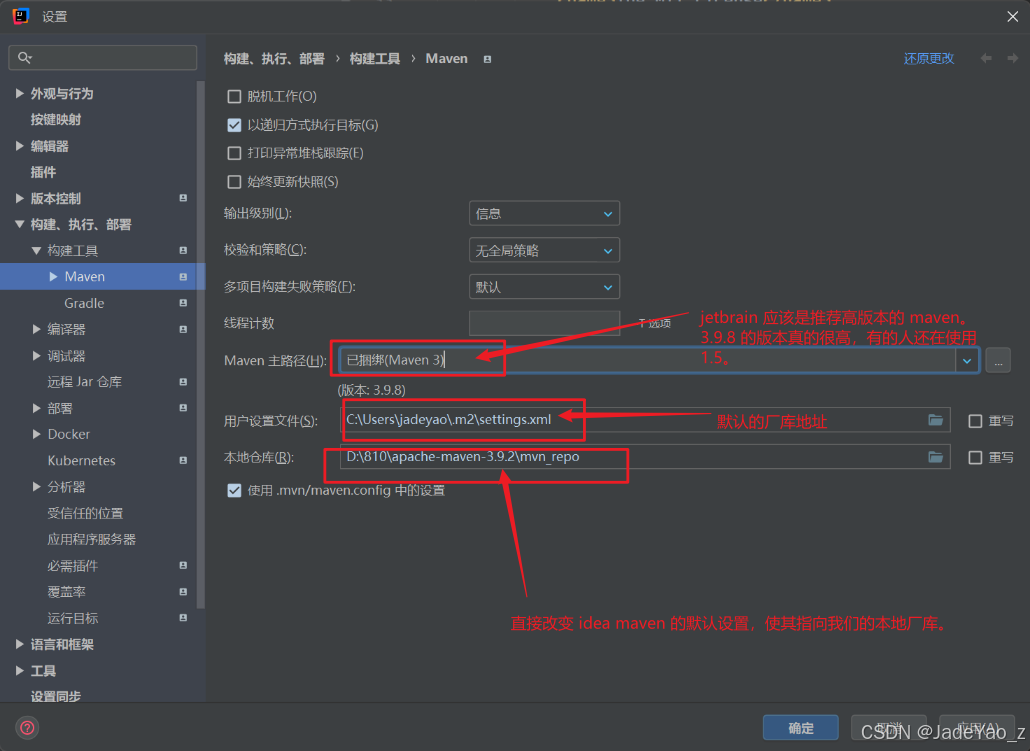Toggle 使用 .mvn/maven.config 中的设置 checkbox
This screenshot has height=751, width=1030.
pyautogui.click(x=234, y=490)
